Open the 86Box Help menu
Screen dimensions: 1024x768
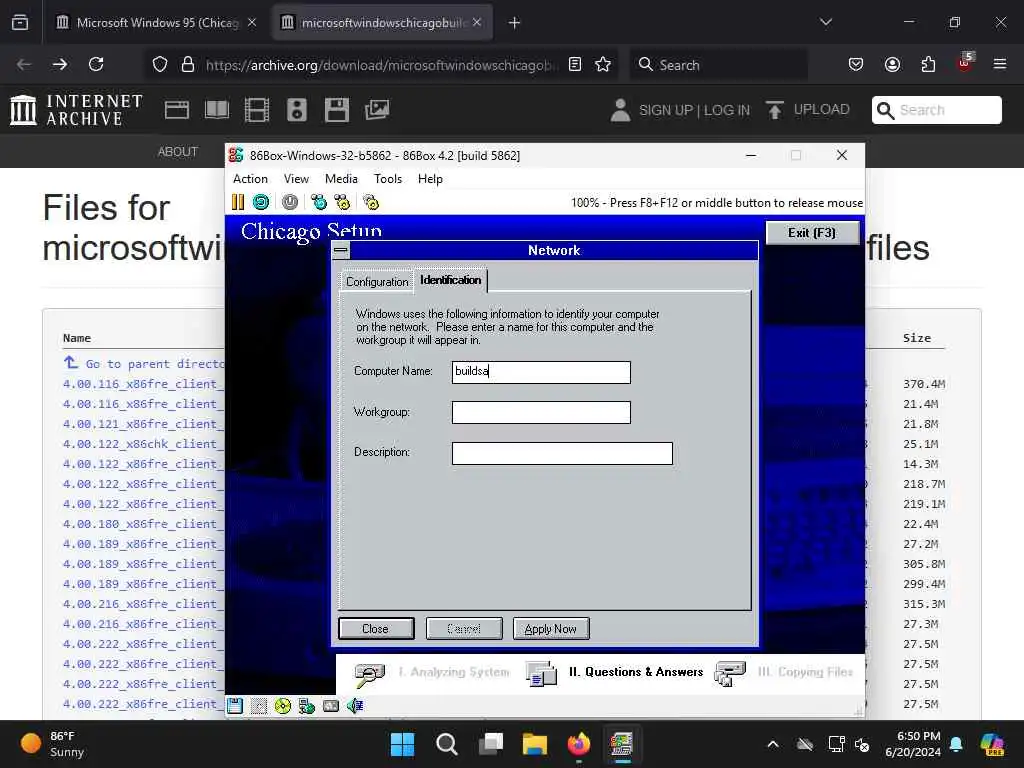430,179
